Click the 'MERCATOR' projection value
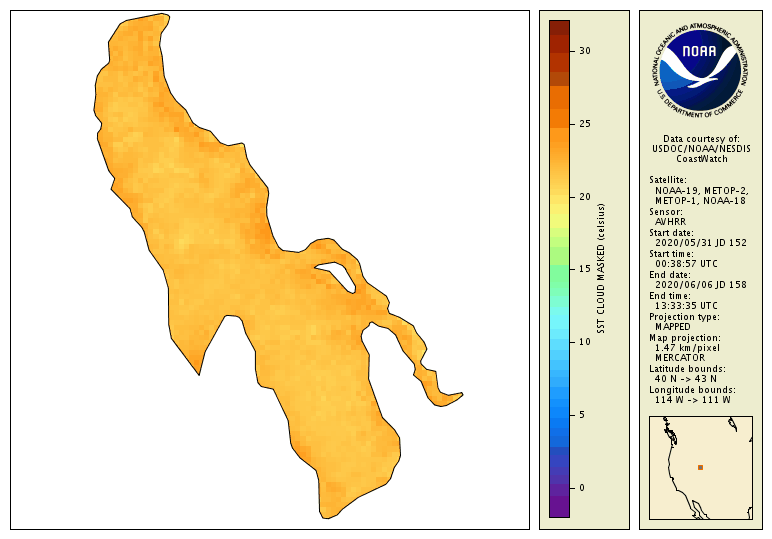Image resolution: width=772 pixels, height=539 pixels. (680, 358)
